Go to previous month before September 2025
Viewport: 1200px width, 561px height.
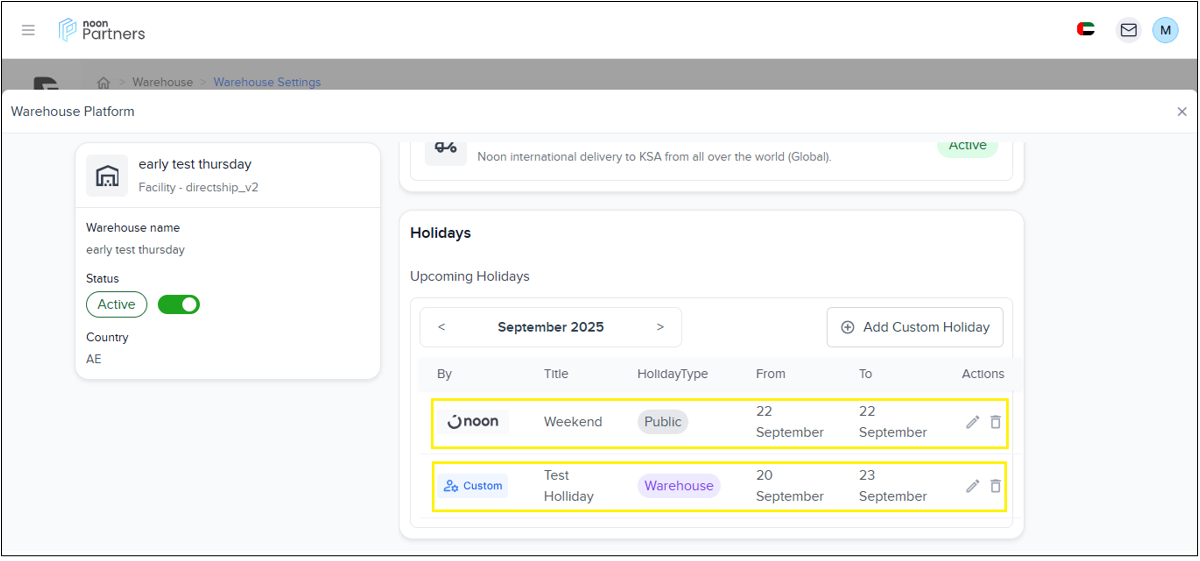coord(441,327)
